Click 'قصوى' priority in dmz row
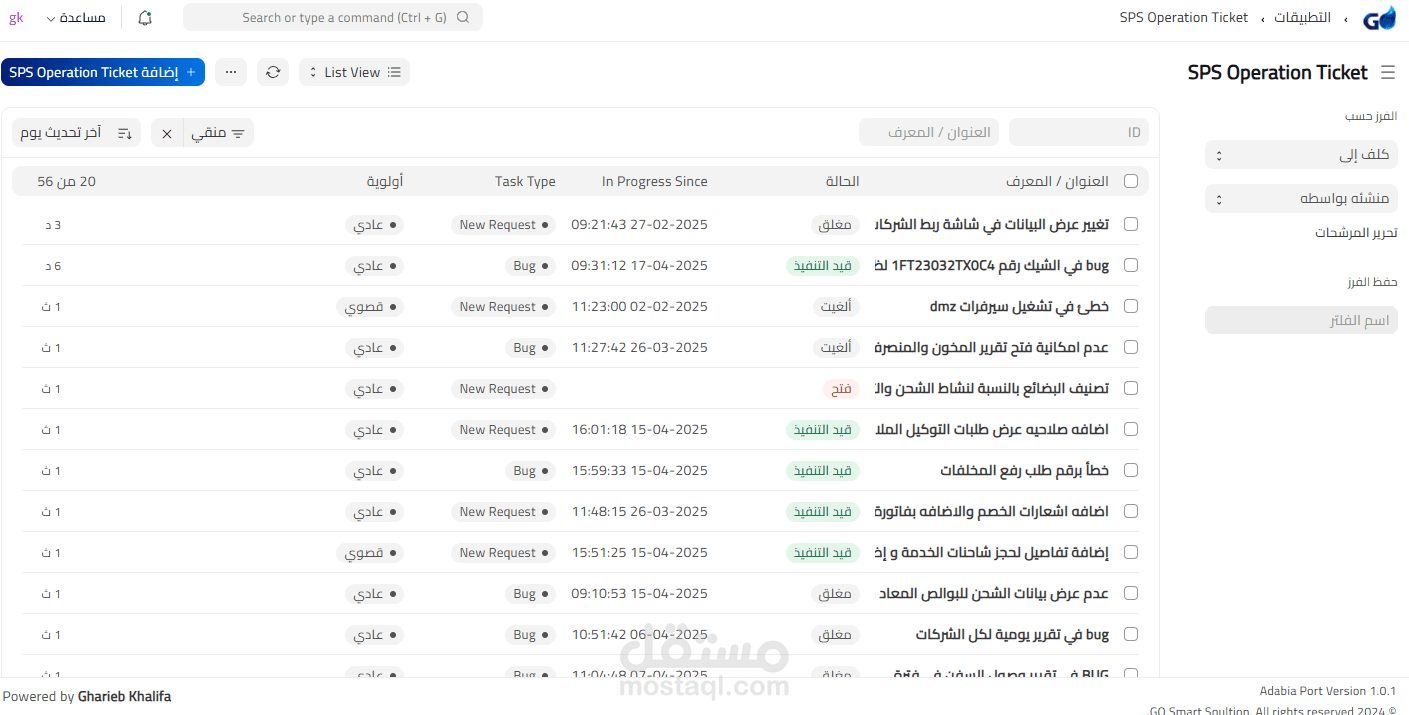Viewport: 1409px width, 715px height. 370,306
